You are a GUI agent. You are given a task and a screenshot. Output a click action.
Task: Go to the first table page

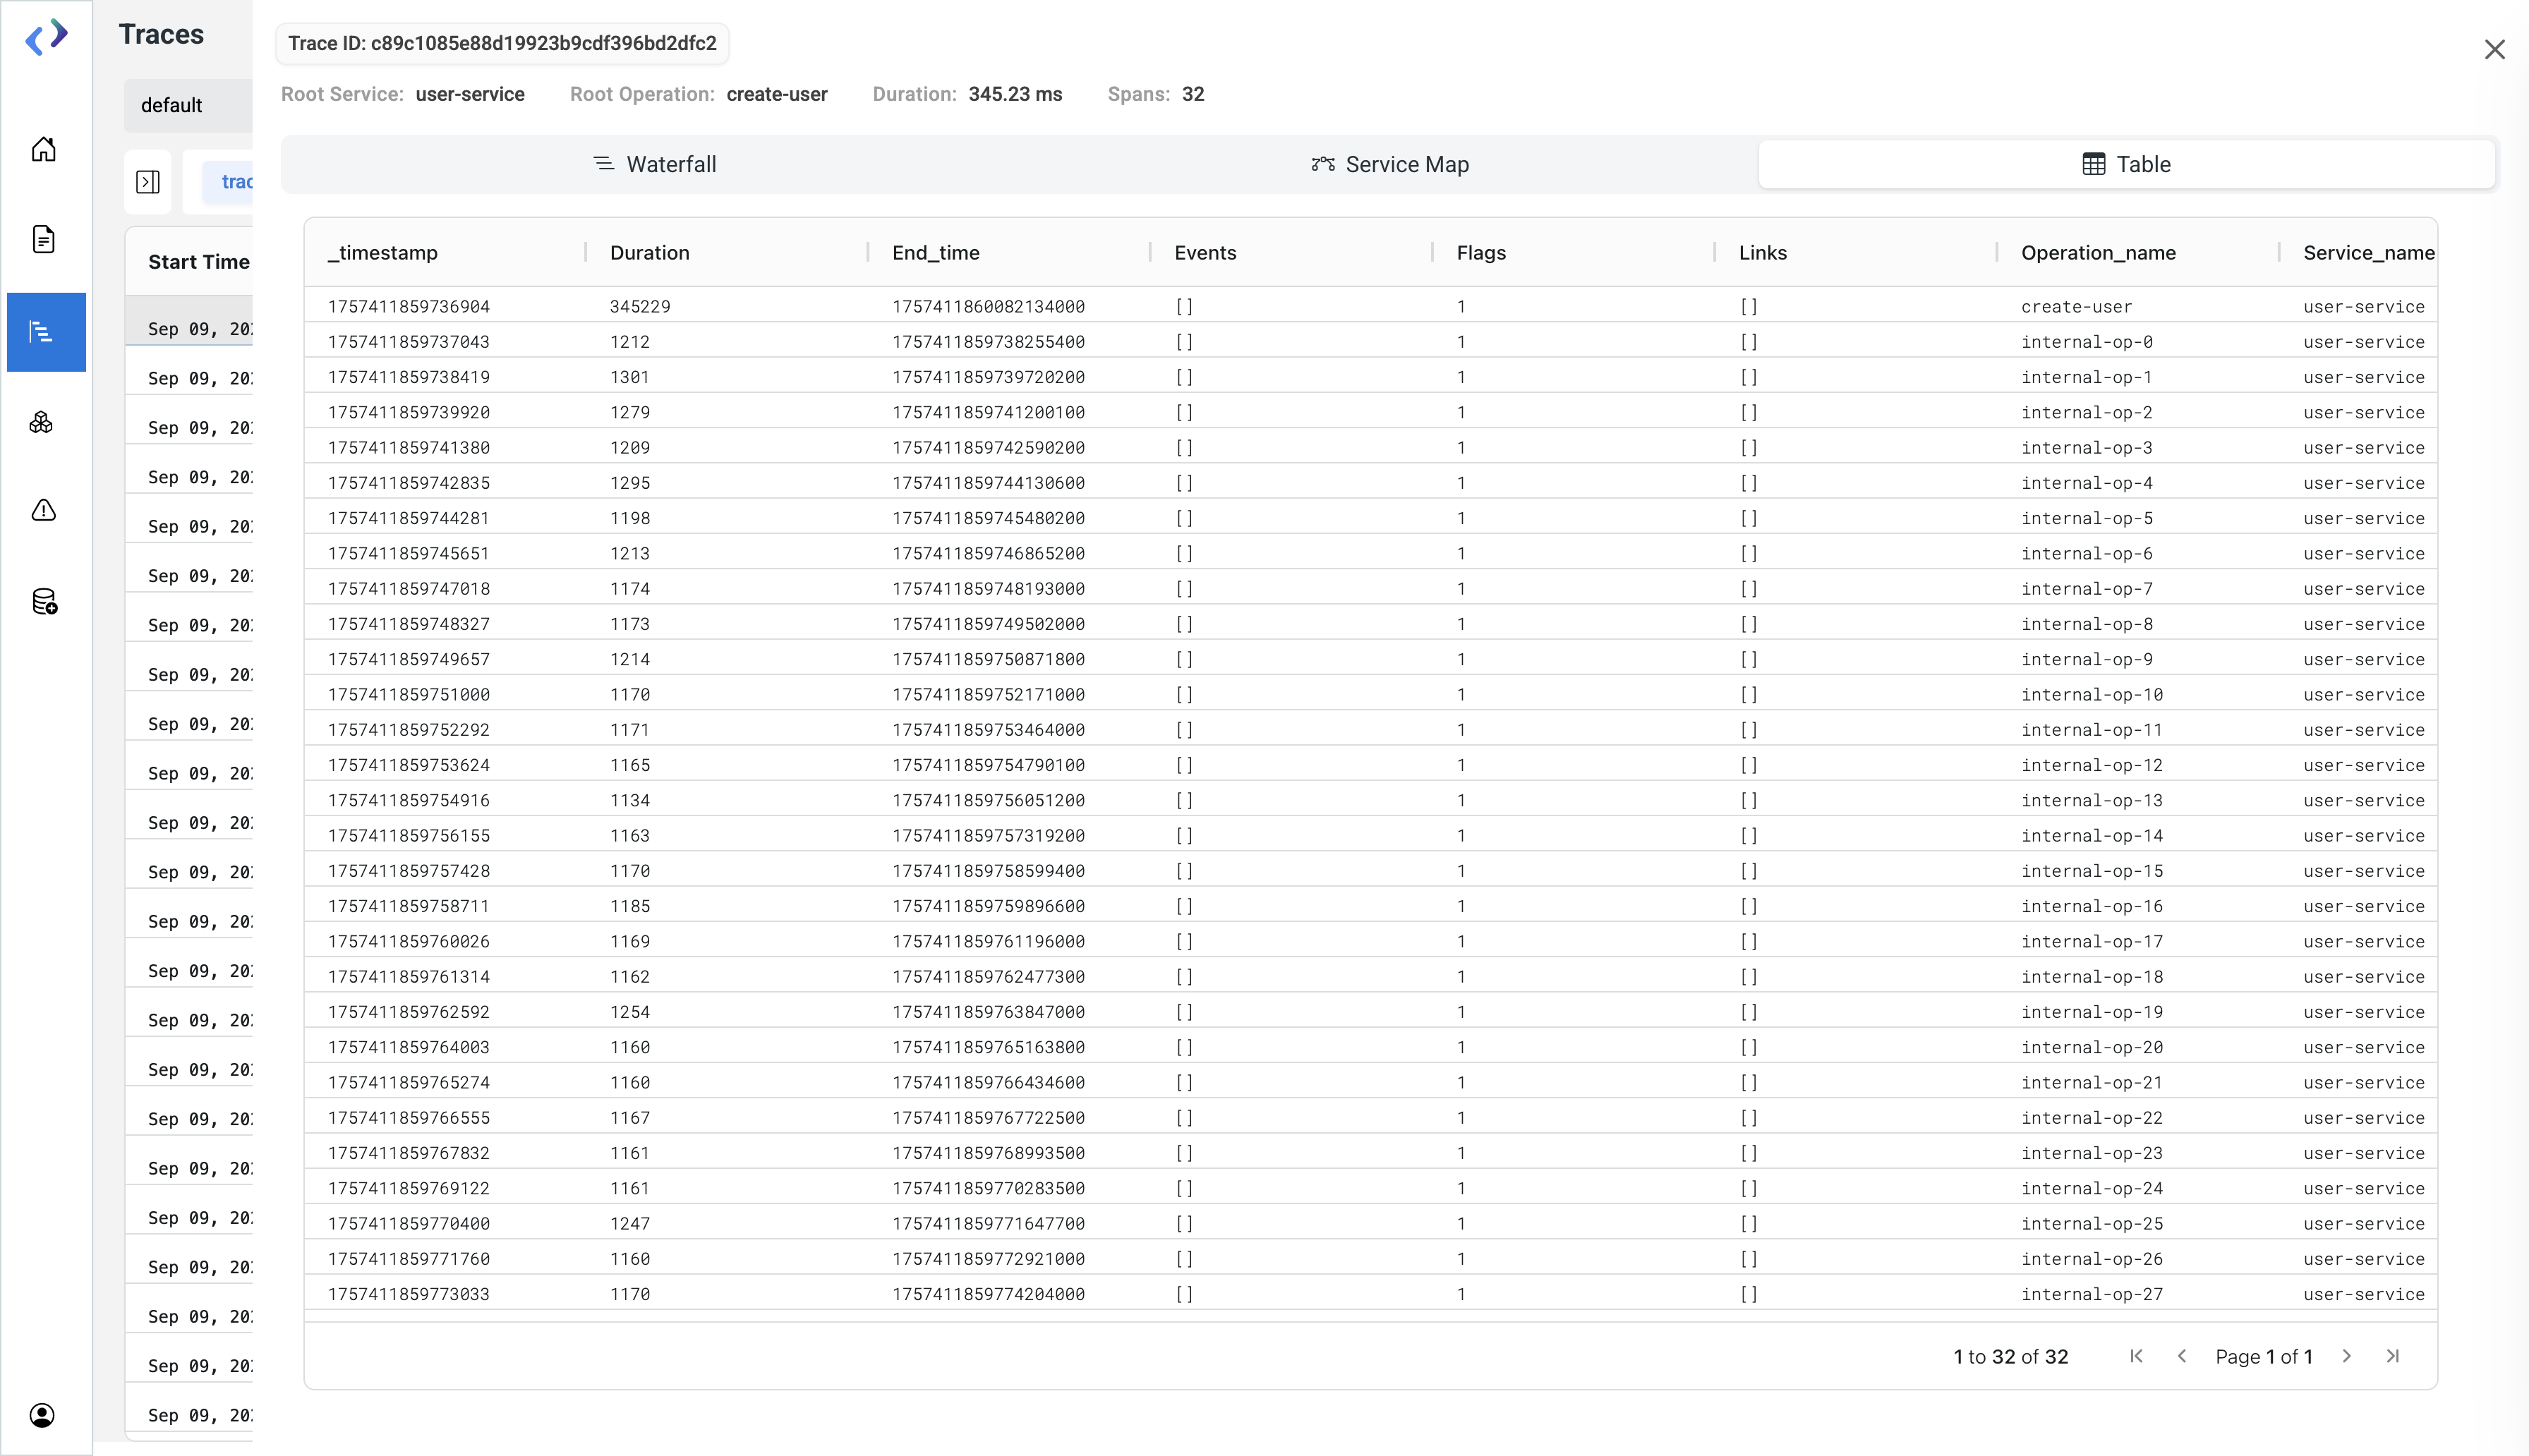point(2136,1356)
